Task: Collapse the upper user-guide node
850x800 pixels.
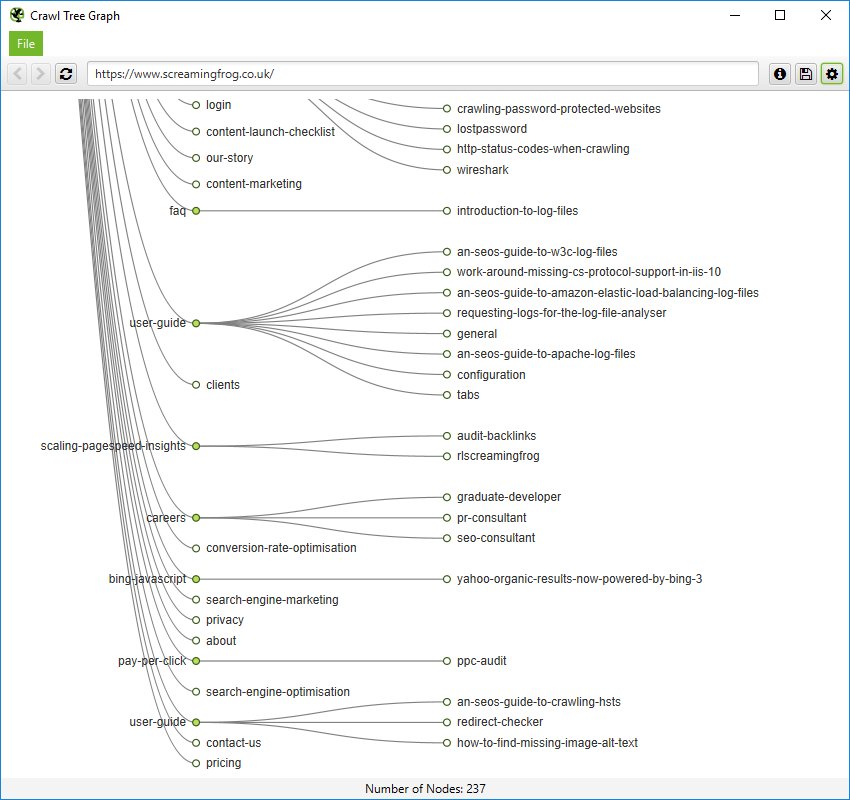Action: point(196,322)
